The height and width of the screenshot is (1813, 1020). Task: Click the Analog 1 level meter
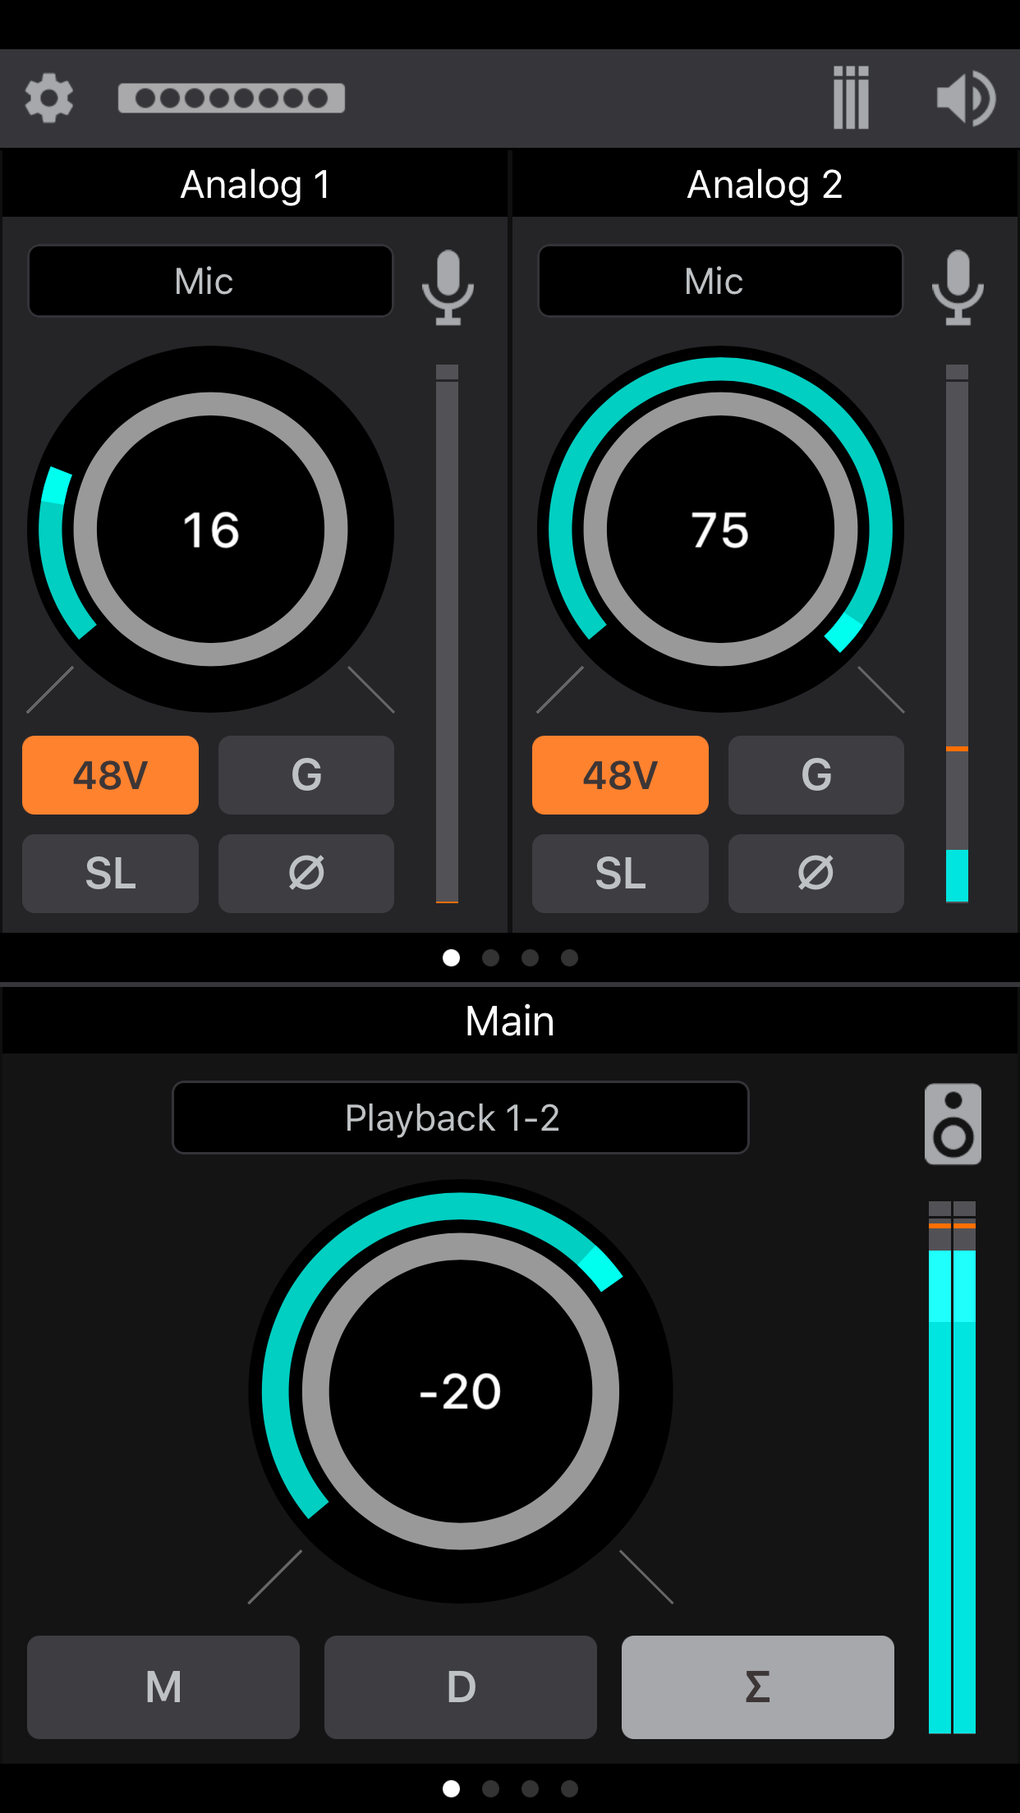coord(447,634)
